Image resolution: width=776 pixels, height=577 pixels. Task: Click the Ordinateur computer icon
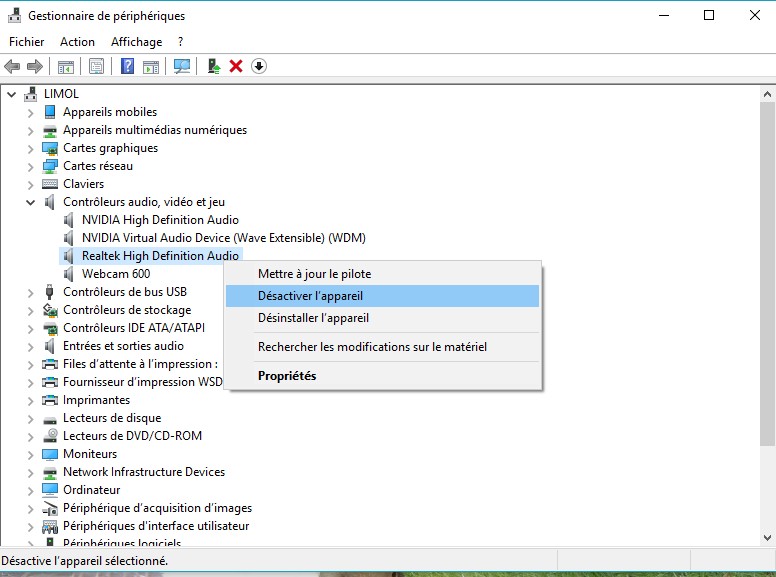point(50,490)
